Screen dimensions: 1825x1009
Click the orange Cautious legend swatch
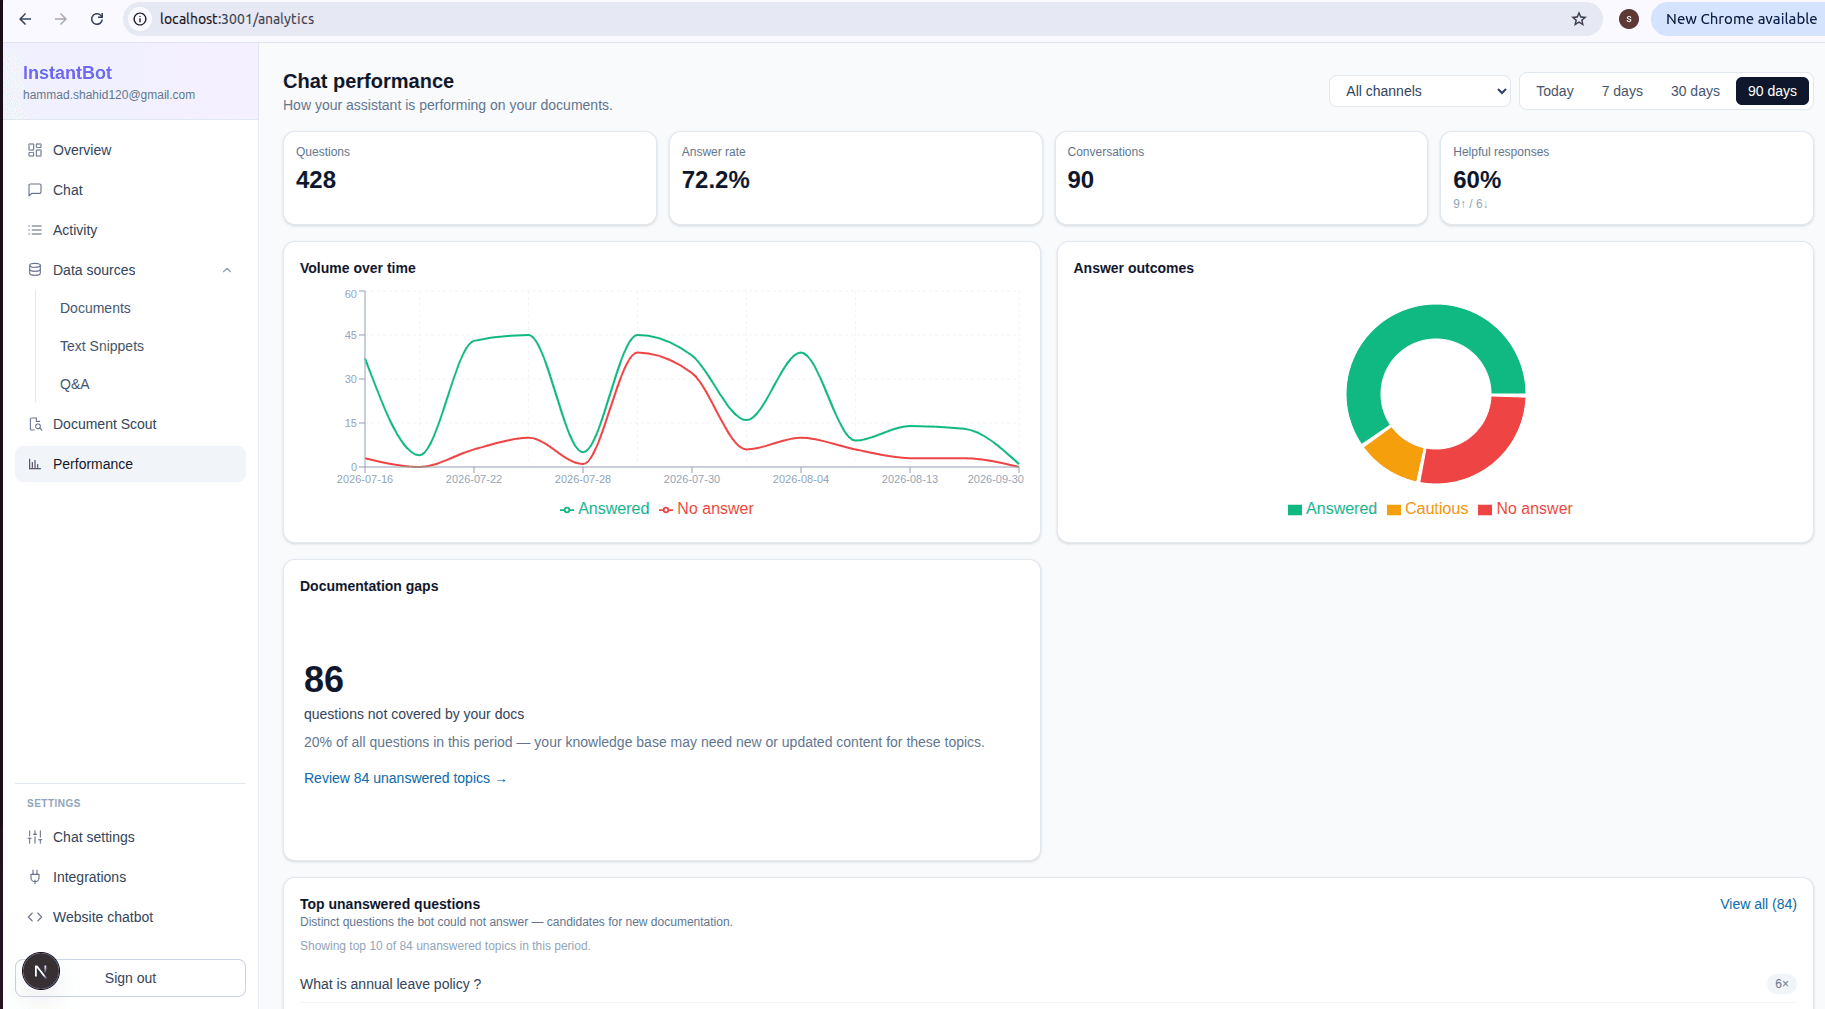[1394, 510]
